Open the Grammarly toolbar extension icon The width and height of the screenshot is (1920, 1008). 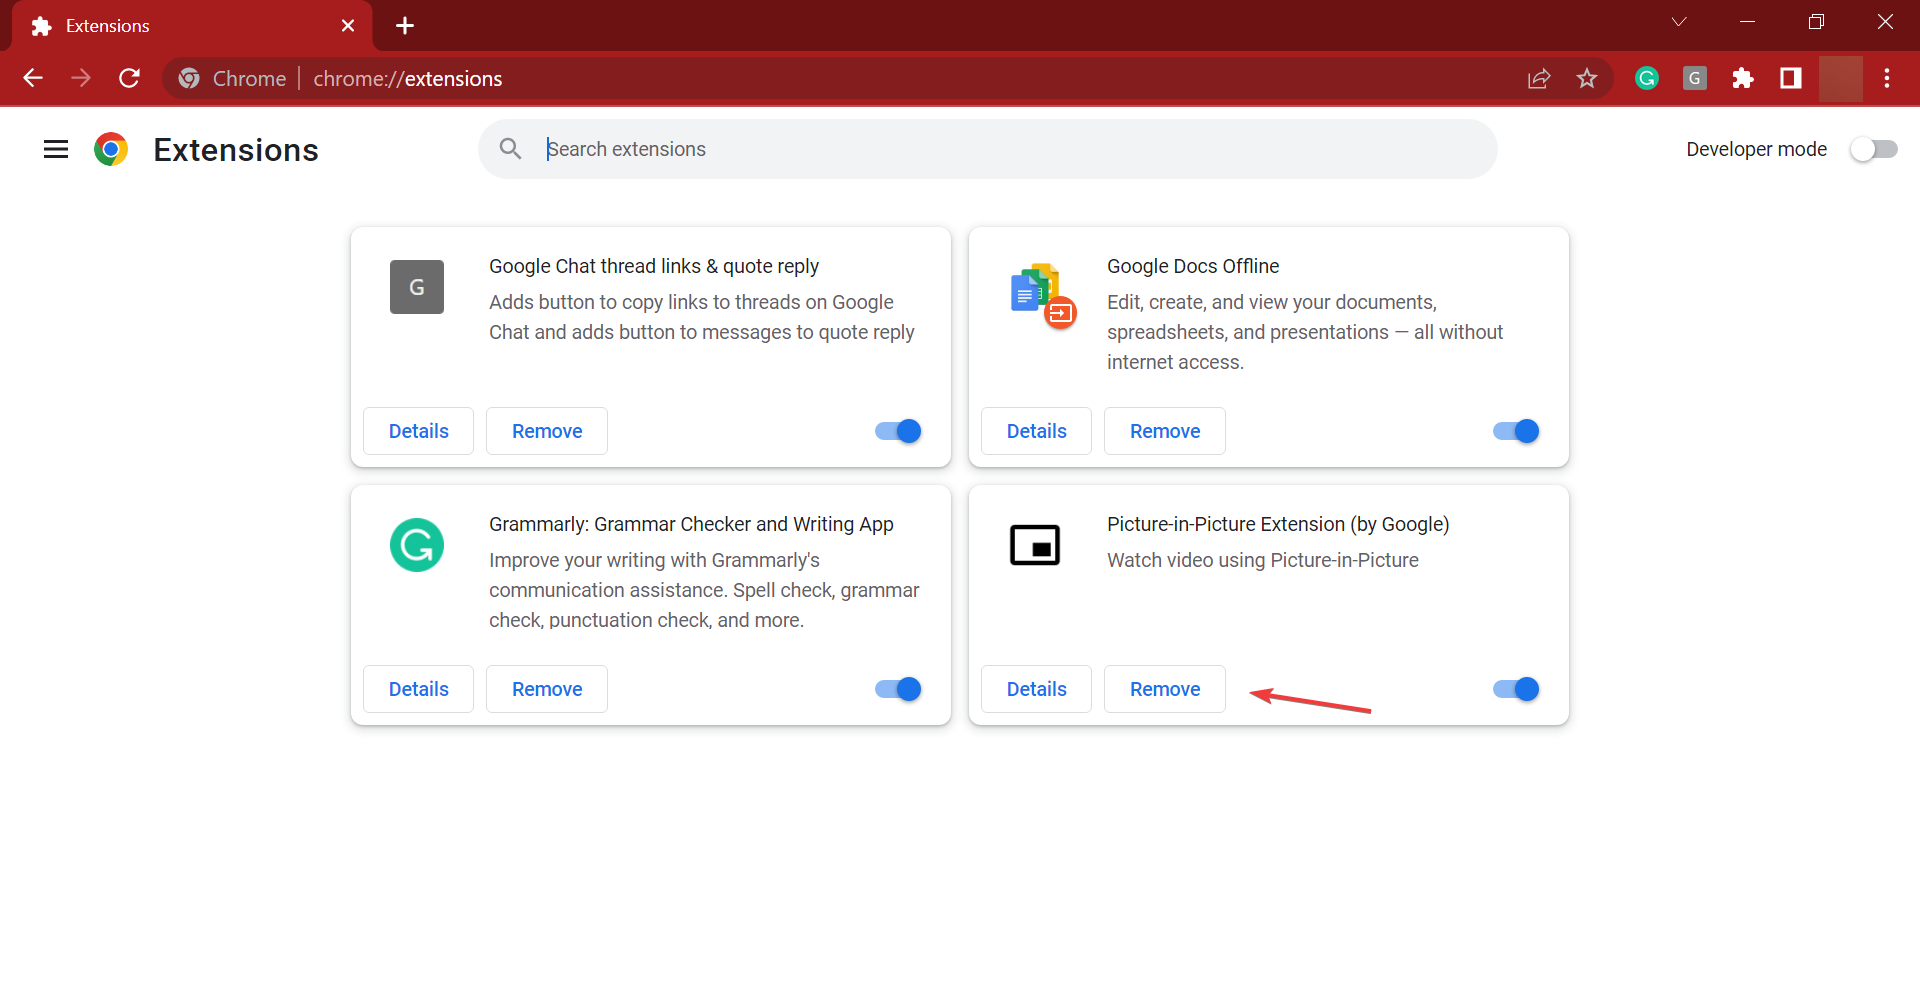(1647, 78)
